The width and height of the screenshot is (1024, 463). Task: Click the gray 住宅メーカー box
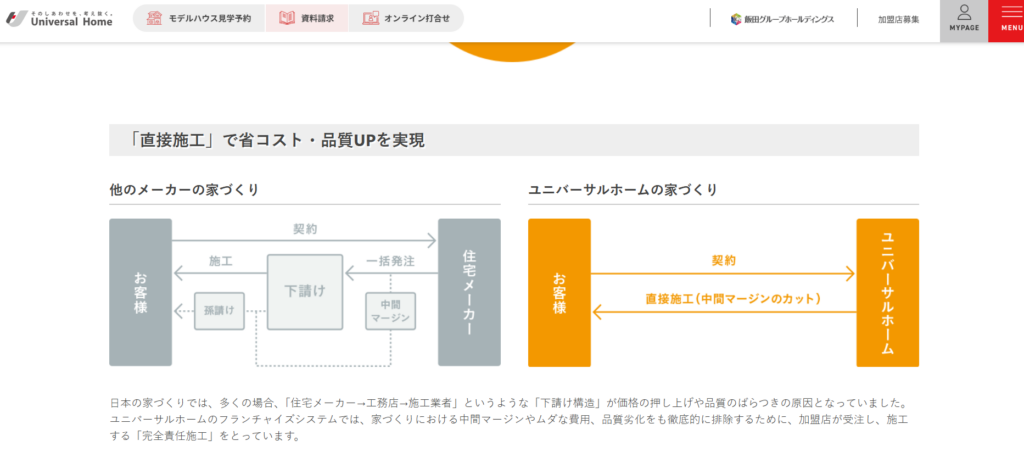pos(469,292)
